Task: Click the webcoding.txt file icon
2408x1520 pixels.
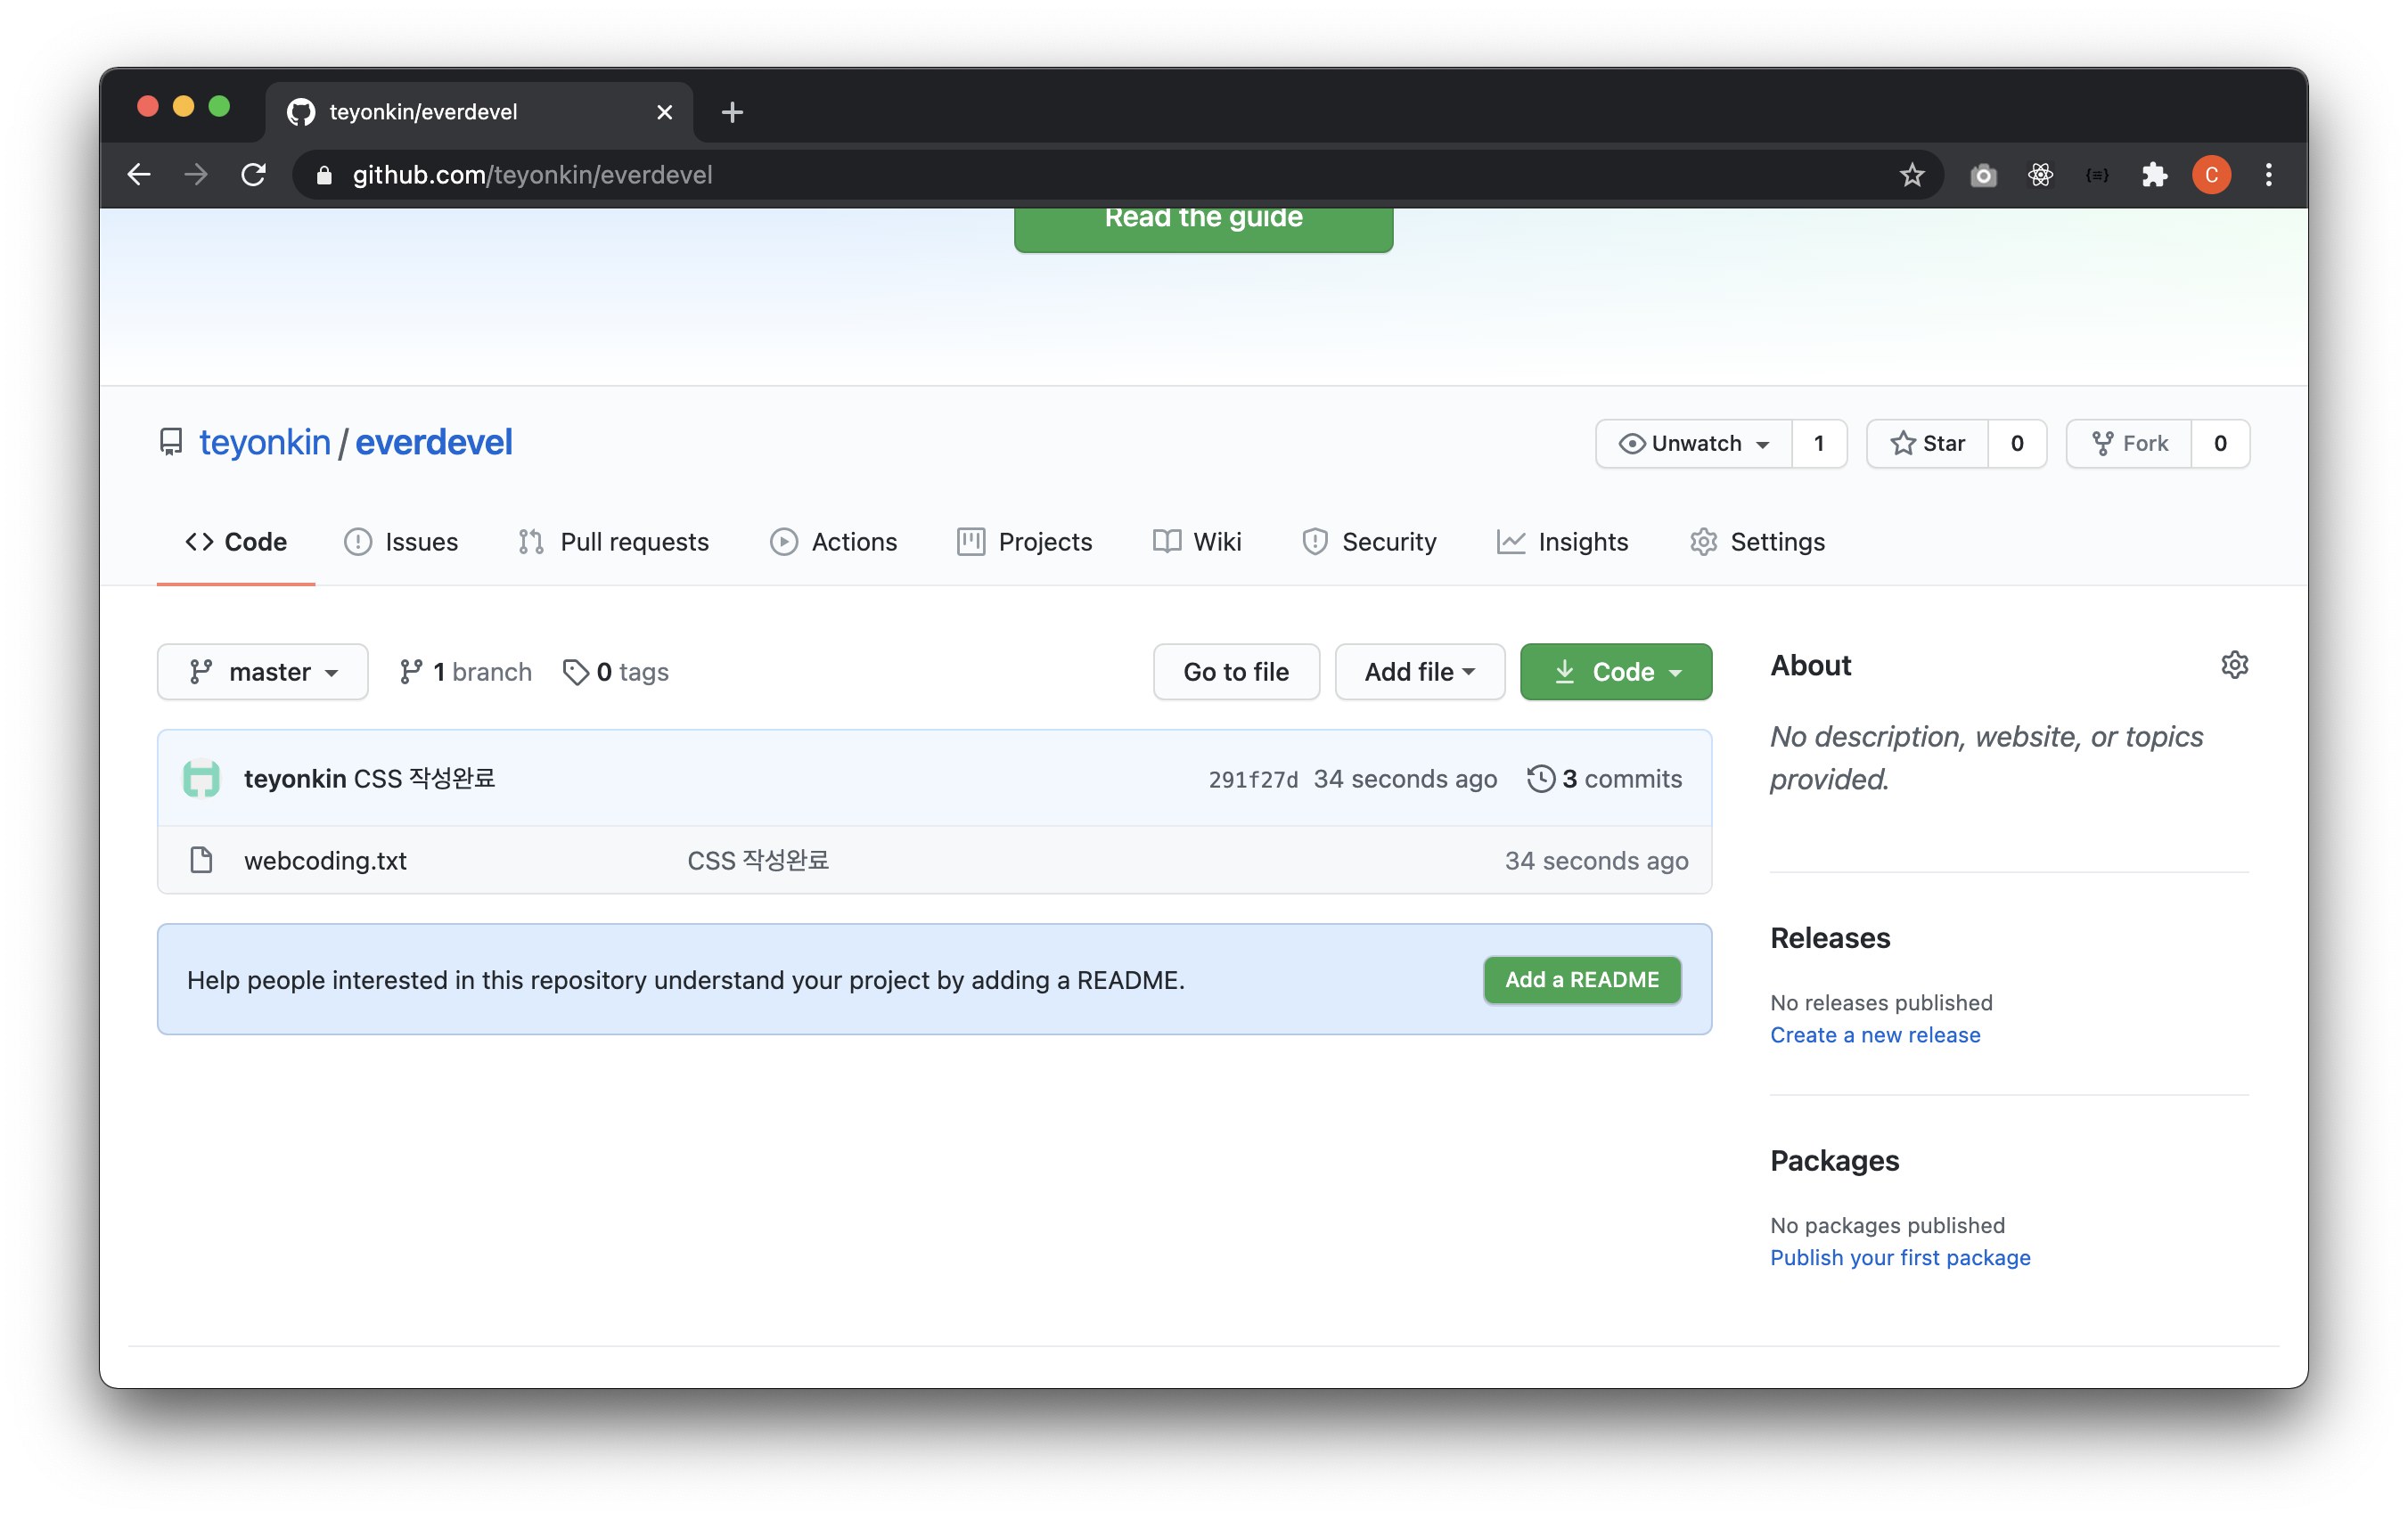Action: coord(201,859)
